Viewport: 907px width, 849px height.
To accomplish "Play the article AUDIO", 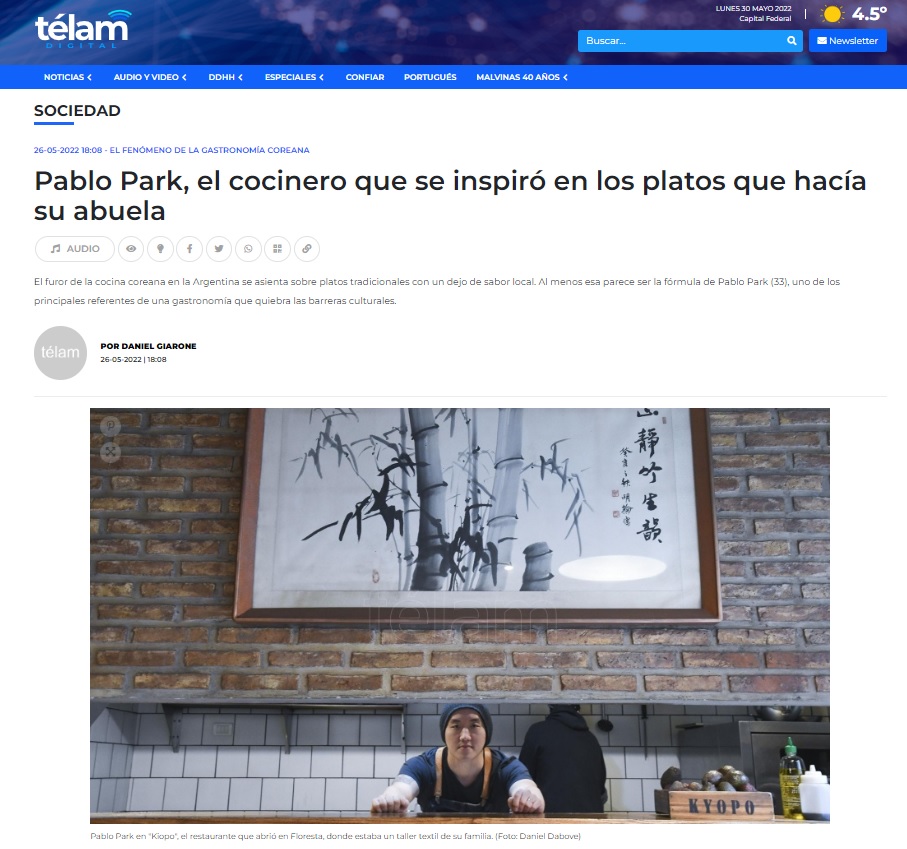I will click(75, 249).
